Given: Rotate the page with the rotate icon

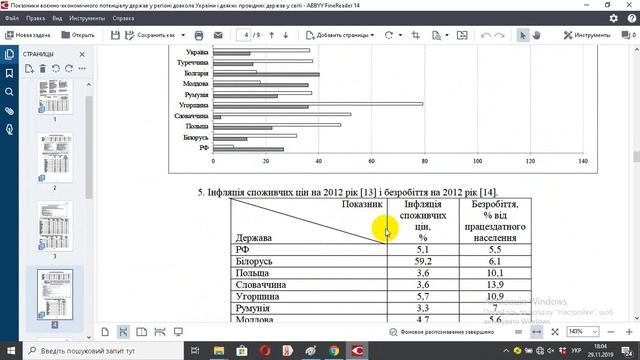Looking at the screenshot, I should pos(389,36).
